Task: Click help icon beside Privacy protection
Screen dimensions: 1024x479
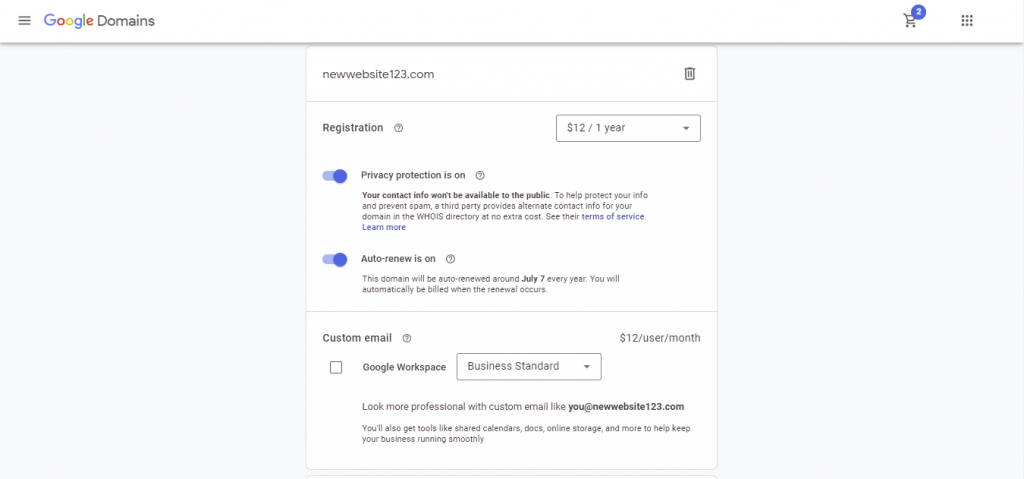Action: [480, 176]
